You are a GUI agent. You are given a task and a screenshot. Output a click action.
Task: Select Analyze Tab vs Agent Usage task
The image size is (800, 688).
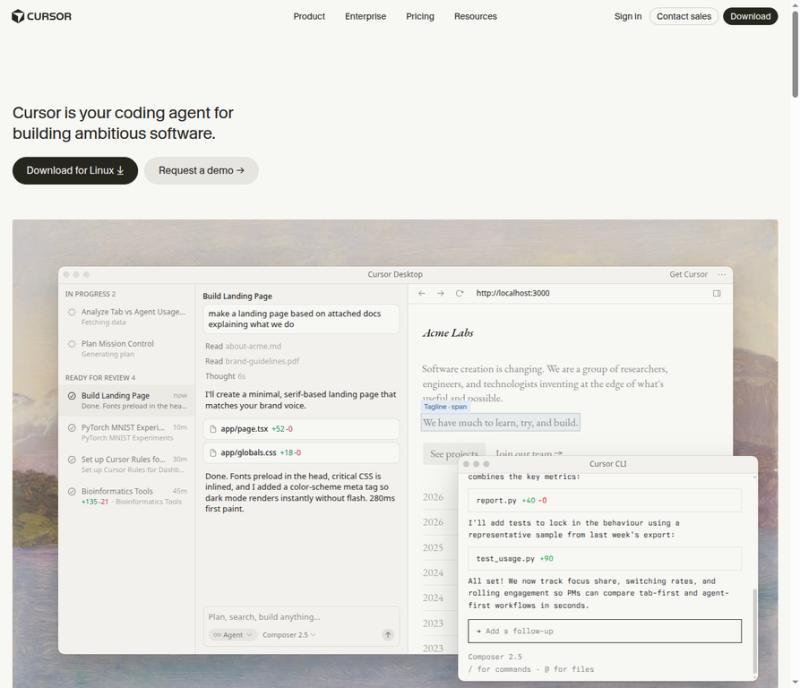click(127, 316)
